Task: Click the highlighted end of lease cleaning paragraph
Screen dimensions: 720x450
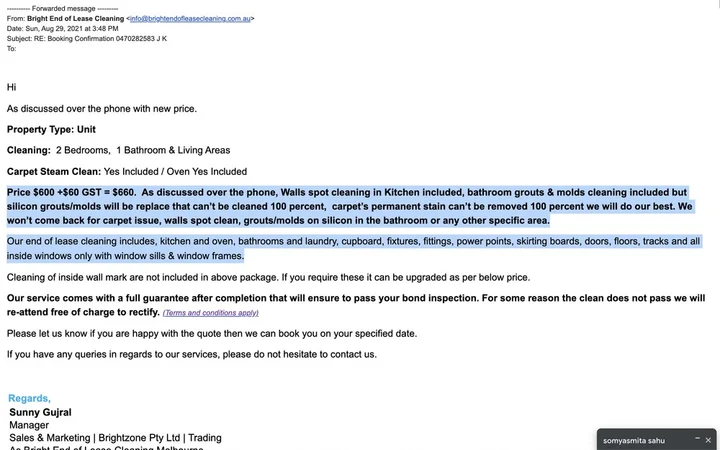Action: [x=355, y=248]
